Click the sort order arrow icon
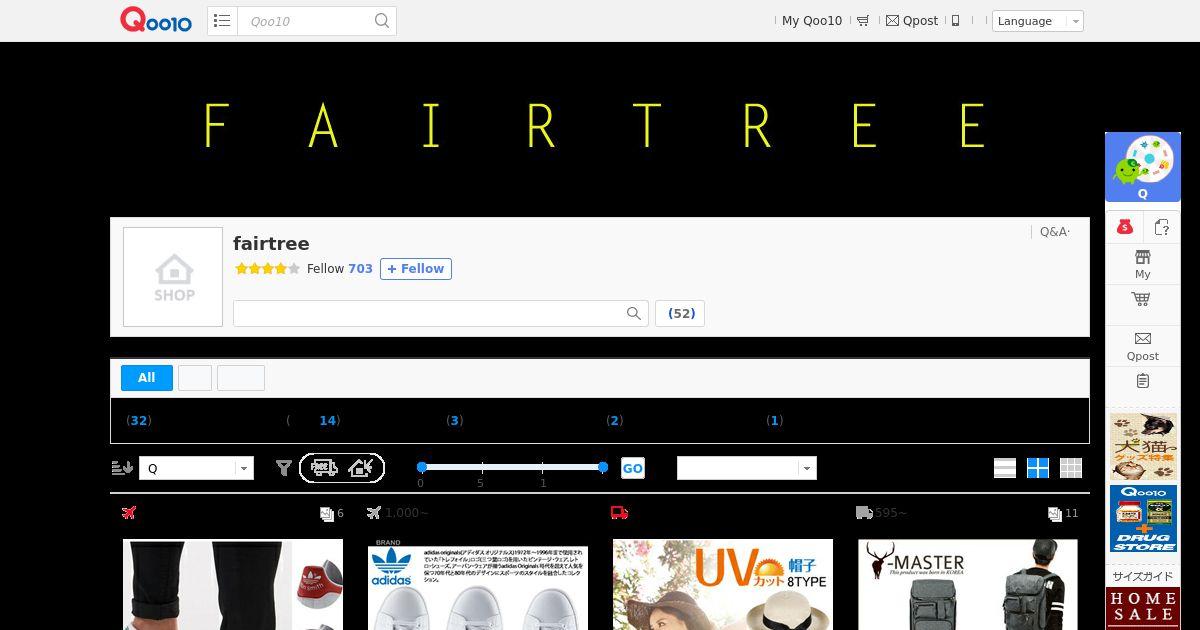The width and height of the screenshot is (1200, 630). point(122,467)
